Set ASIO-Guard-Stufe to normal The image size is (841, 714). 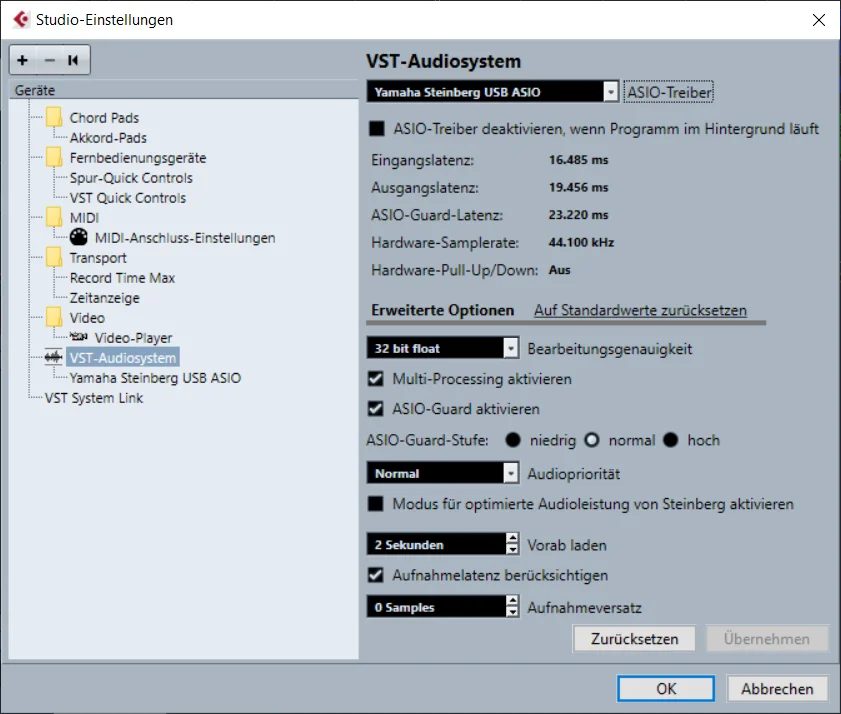click(x=592, y=440)
